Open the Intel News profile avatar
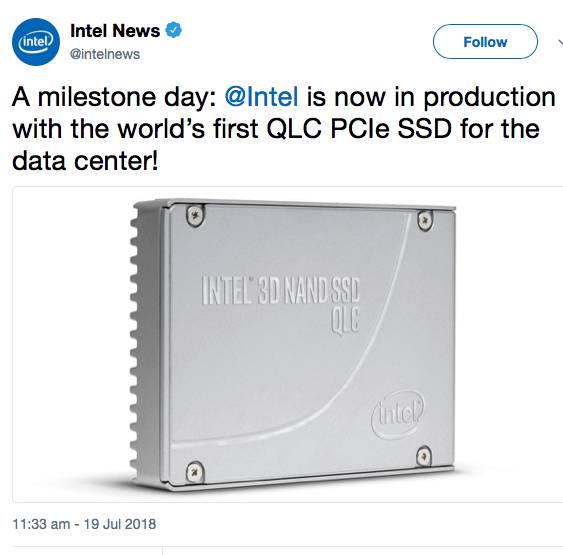This screenshot has height=555, width=563. pyautogui.click(x=36, y=42)
